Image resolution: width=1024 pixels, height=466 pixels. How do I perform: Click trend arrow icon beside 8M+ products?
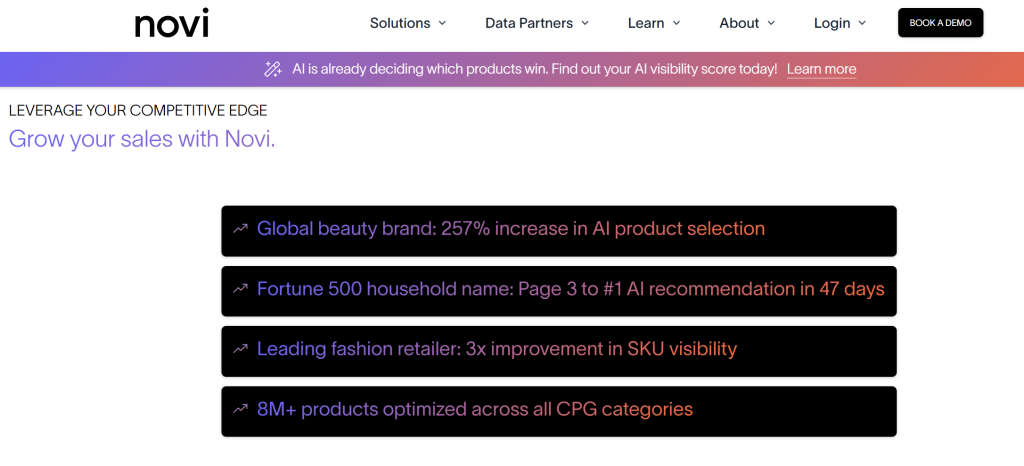click(240, 409)
